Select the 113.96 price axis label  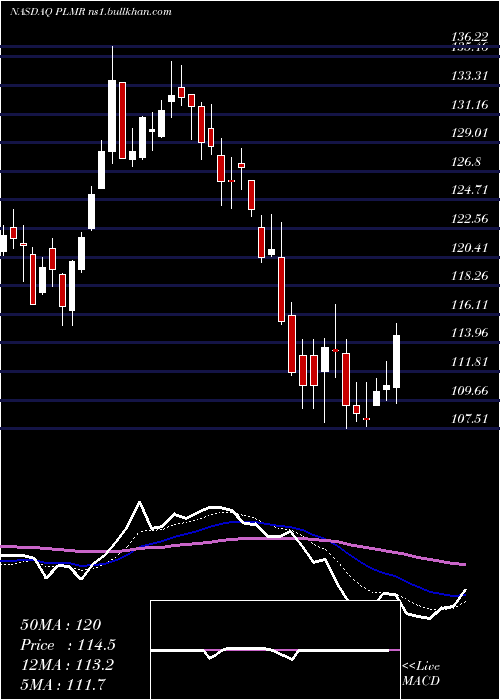pyautogui.click(x=469, y=333)
